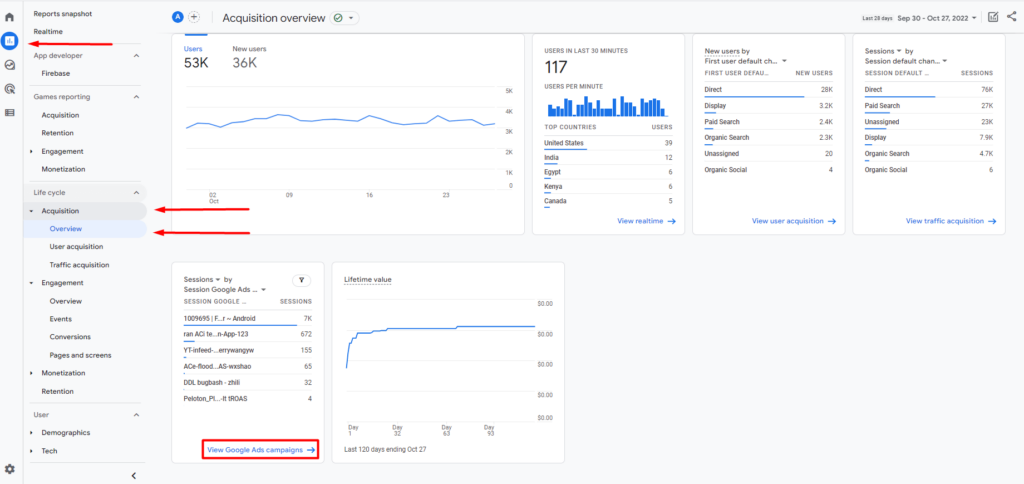Collapse the navigation with left chevron
This screenshot has width=1024, height=484.
[x=134, y=476]
